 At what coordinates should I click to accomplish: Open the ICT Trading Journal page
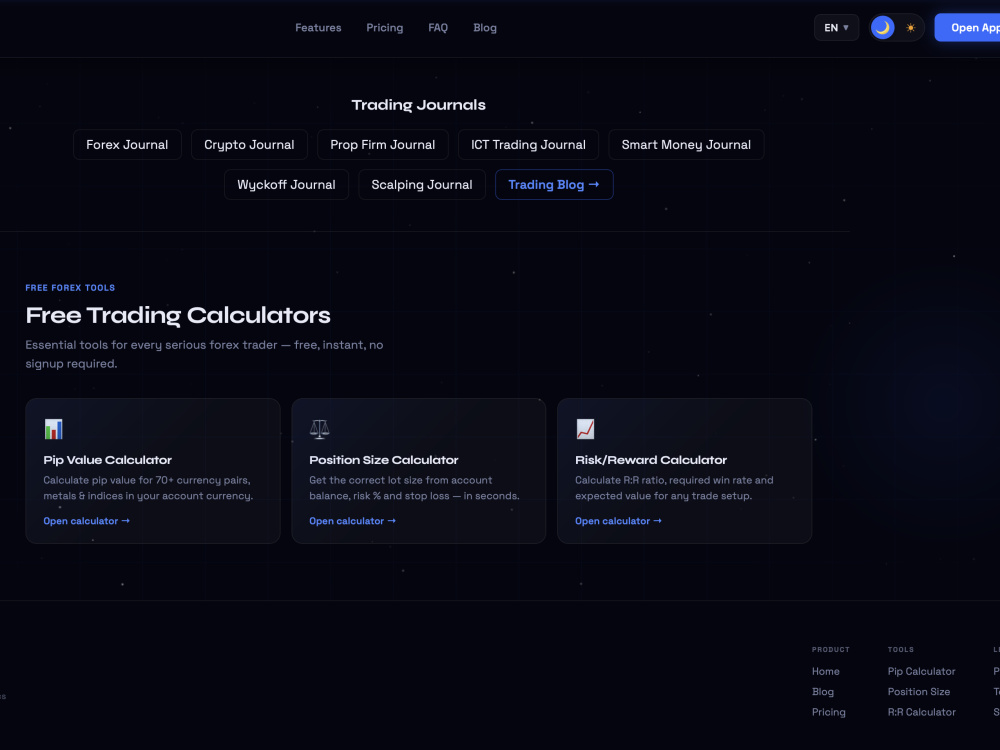(x=528, y=145)
